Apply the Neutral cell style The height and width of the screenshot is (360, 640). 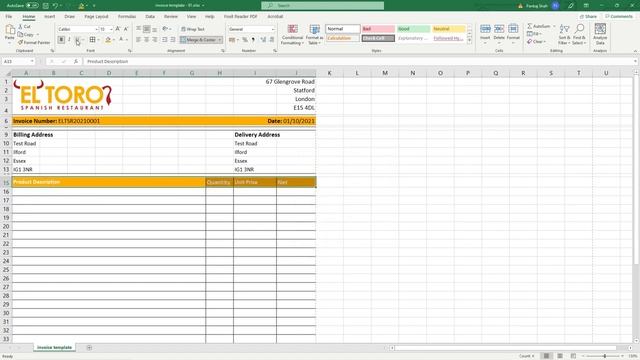tap(449, 29)
